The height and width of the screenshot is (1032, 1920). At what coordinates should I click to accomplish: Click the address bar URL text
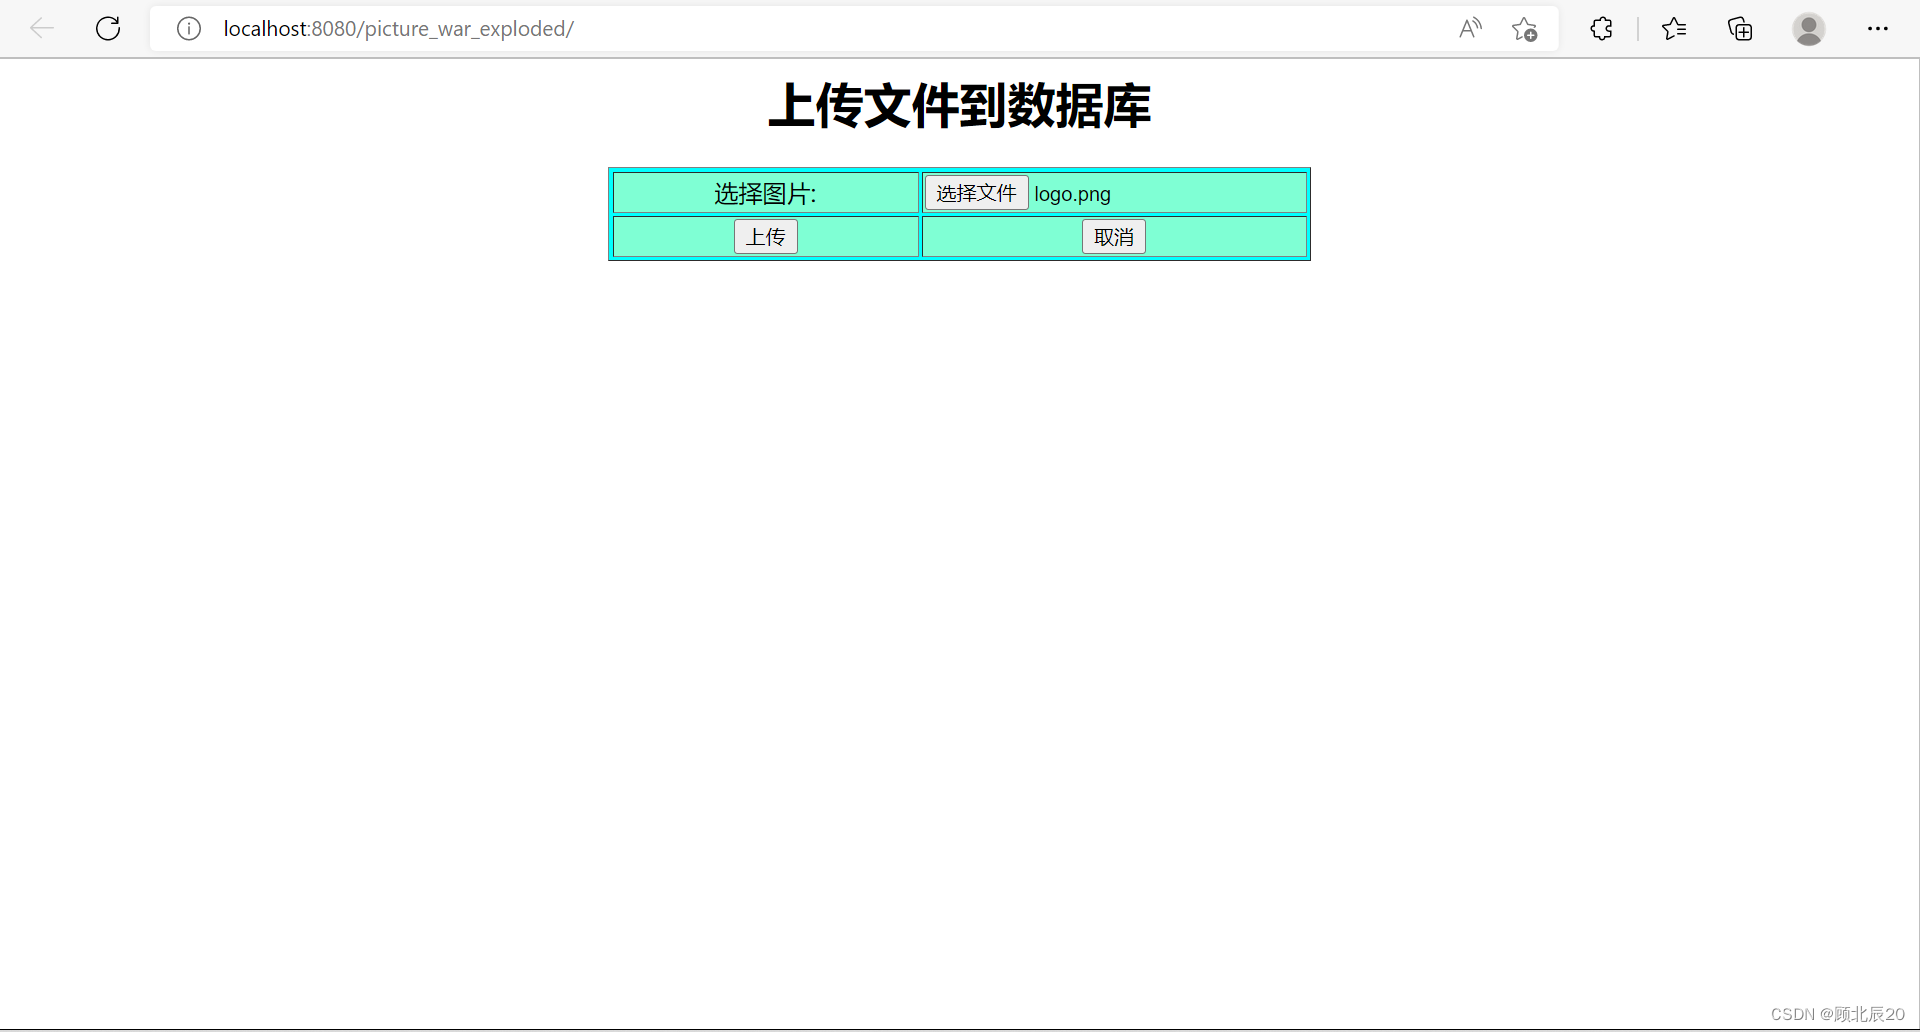click(x=398, y=29)
